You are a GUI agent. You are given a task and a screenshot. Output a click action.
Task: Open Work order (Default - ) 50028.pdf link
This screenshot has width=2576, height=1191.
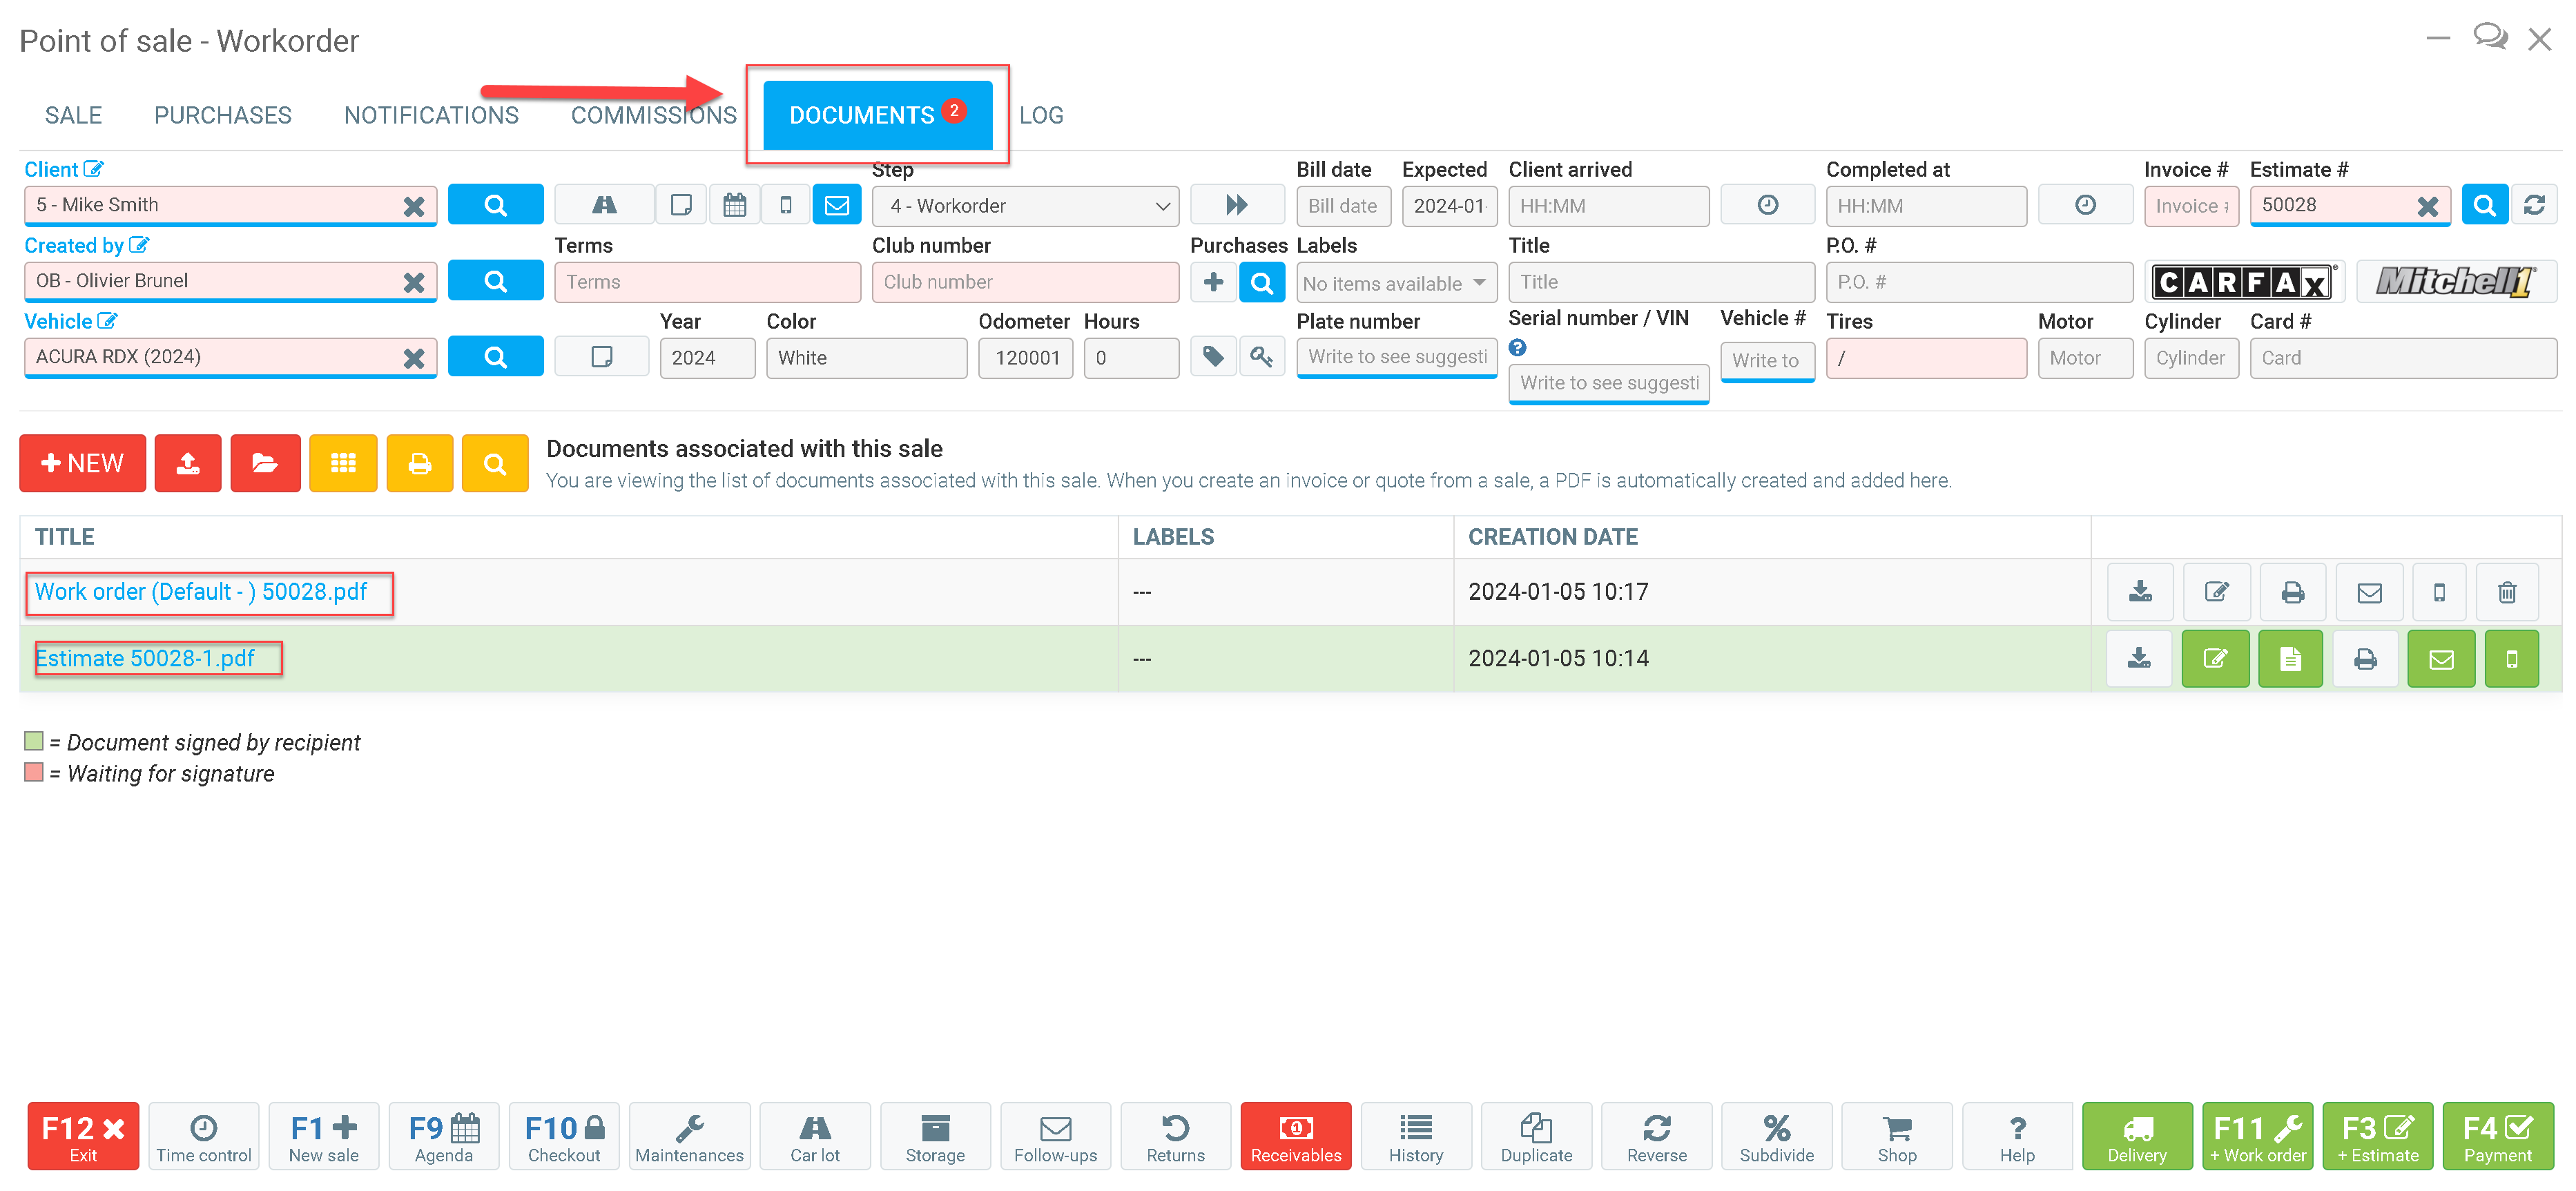tap(201, 592)
